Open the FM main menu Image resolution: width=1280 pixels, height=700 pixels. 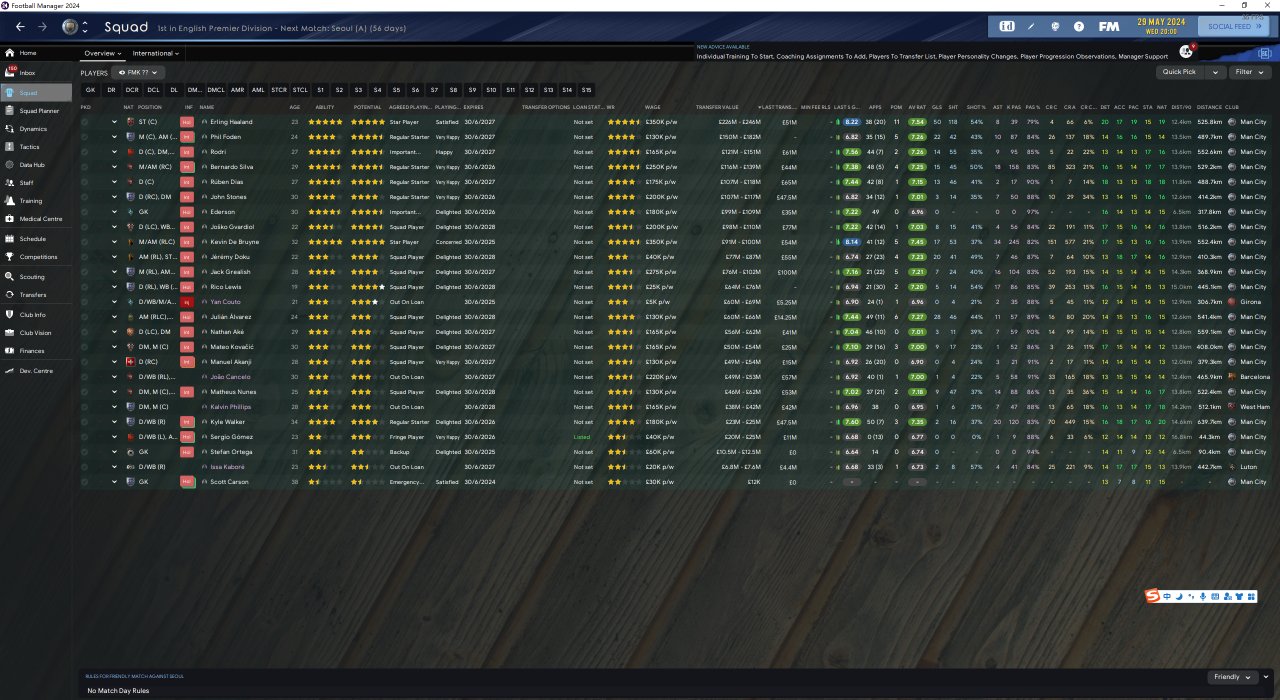click(x=1109, y=26)
